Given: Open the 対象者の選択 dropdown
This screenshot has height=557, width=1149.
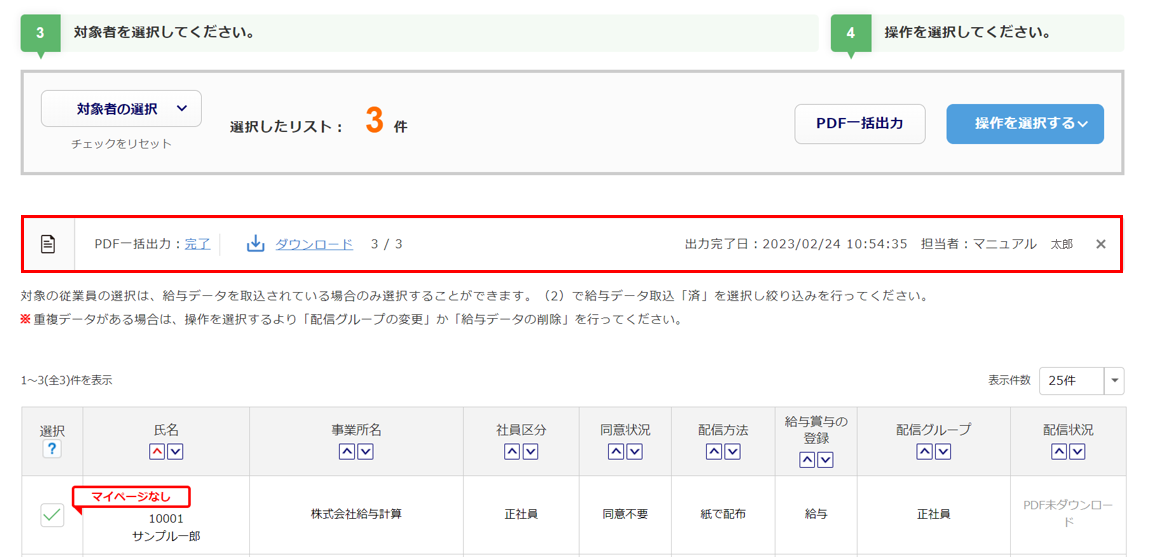Looking at the screenshot, I should (121, 109).
